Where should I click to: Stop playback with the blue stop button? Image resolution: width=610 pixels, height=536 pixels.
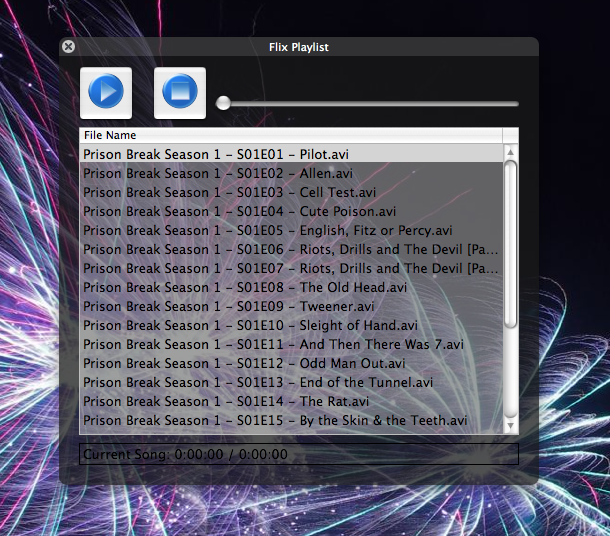coord(180,93)
